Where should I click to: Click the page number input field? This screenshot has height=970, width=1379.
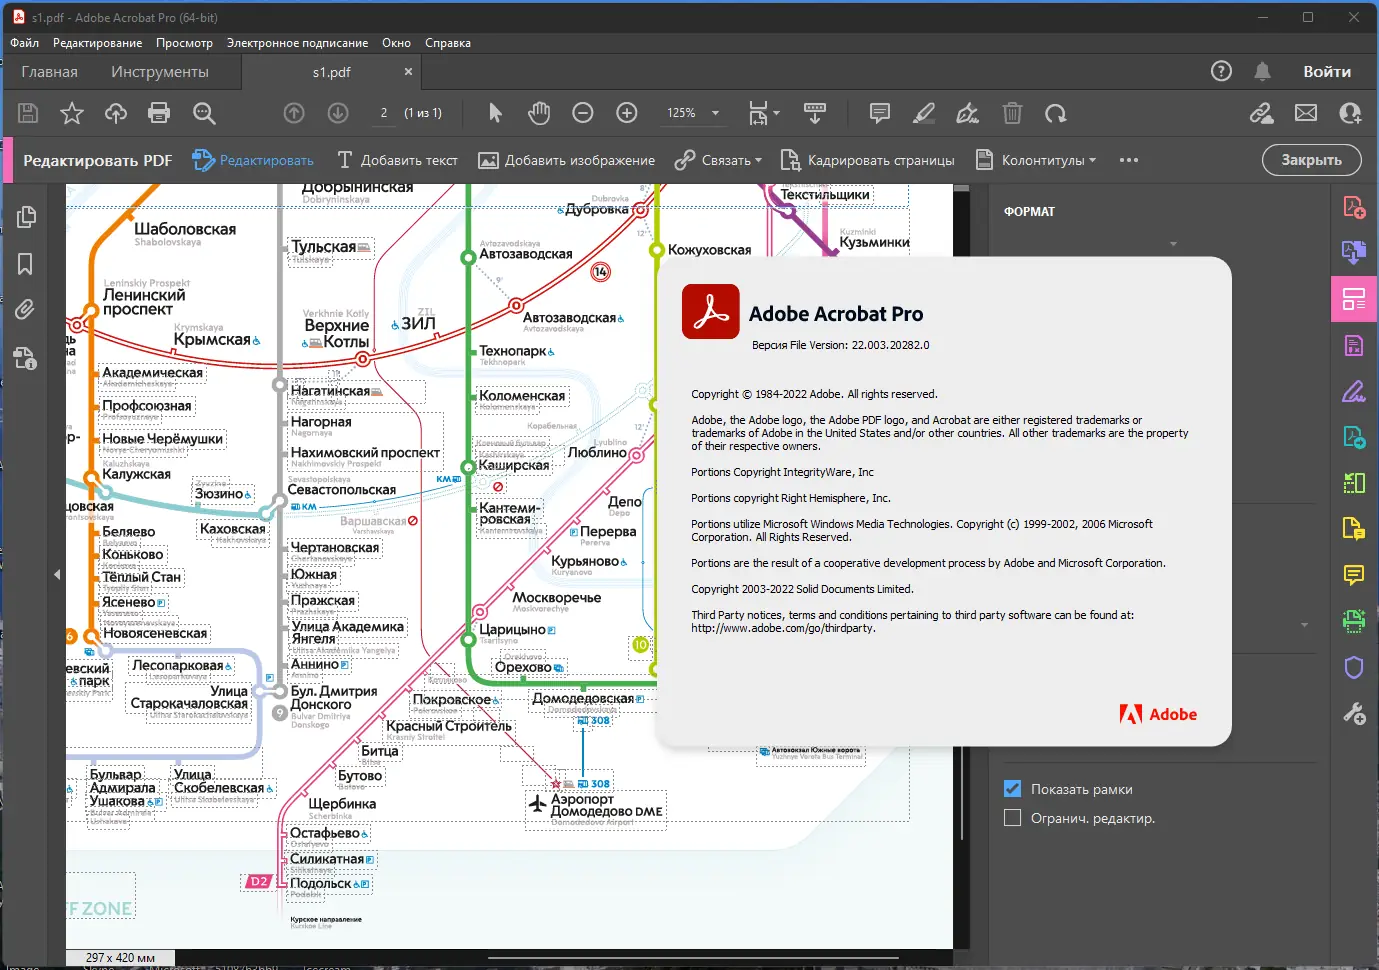tap(383, 113)
